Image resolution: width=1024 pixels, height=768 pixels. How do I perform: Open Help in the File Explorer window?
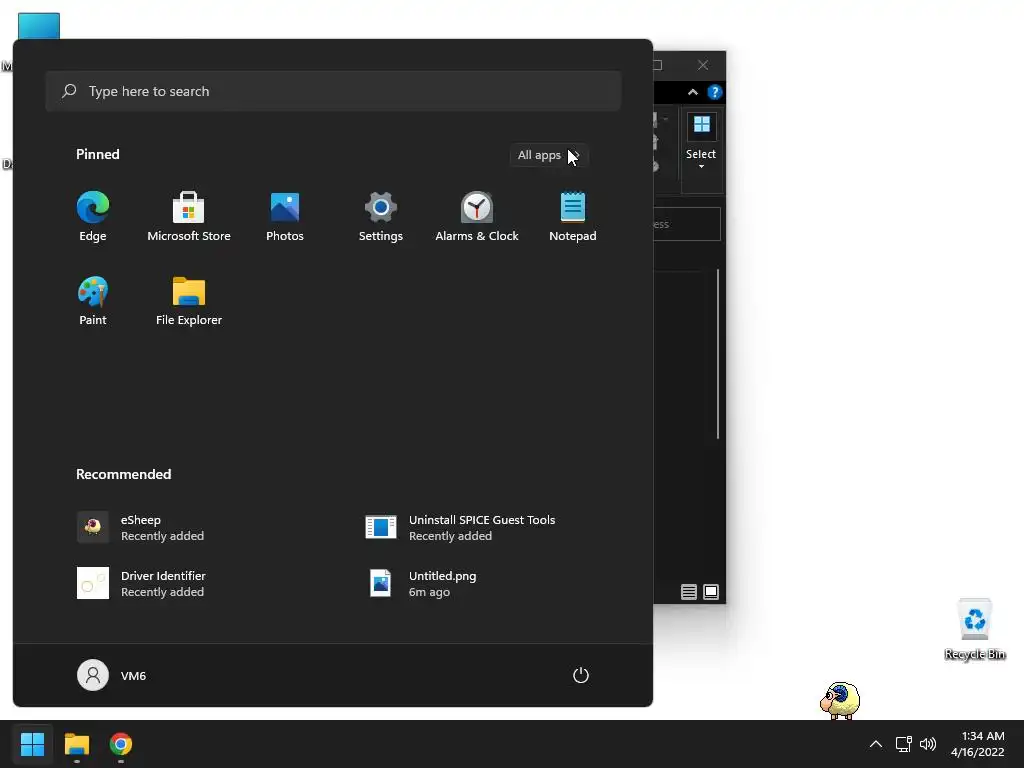point(714,92)
